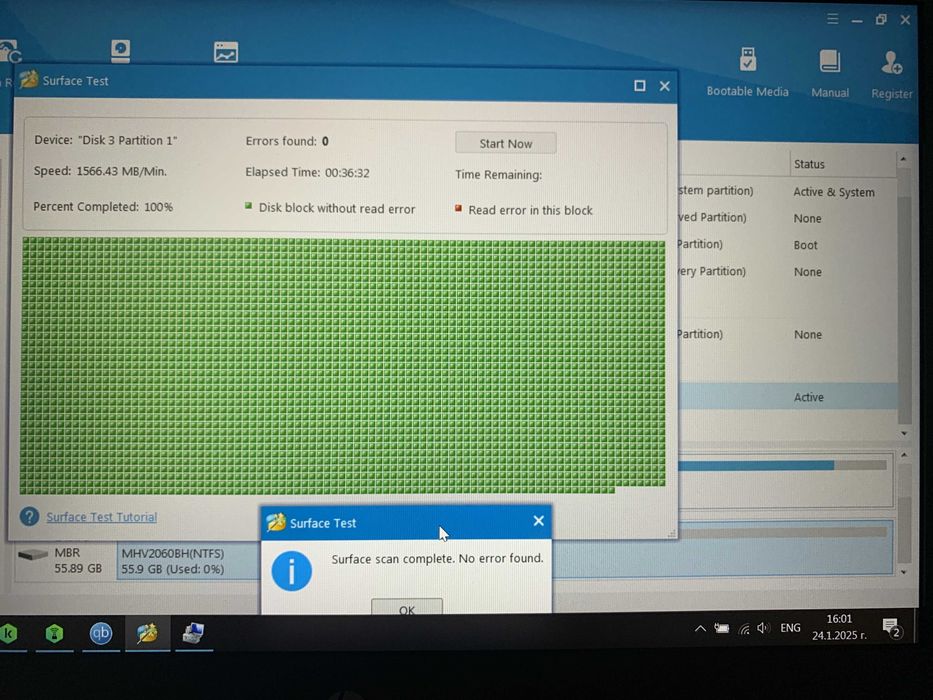Click disk map scroll down arrow
Viewport: 933px width, 700px height.
pyautogui.click(x=904, y=572)
